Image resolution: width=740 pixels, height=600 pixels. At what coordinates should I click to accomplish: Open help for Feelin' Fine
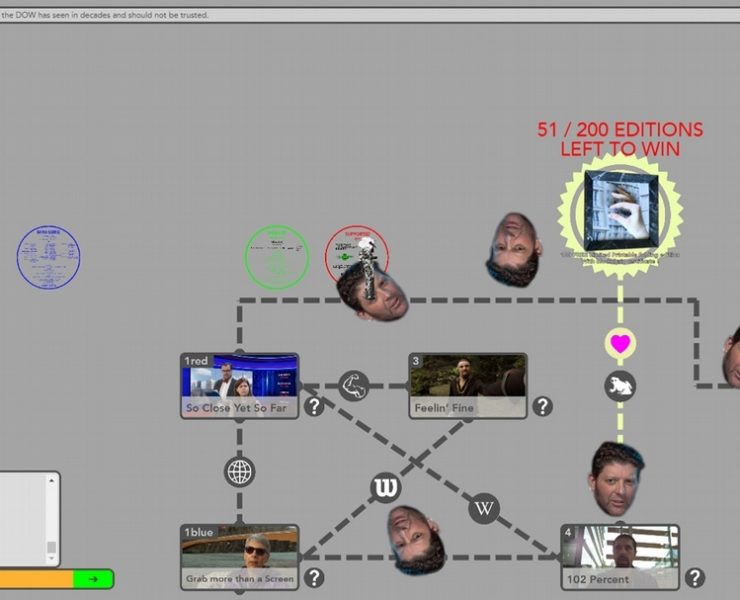542,406
